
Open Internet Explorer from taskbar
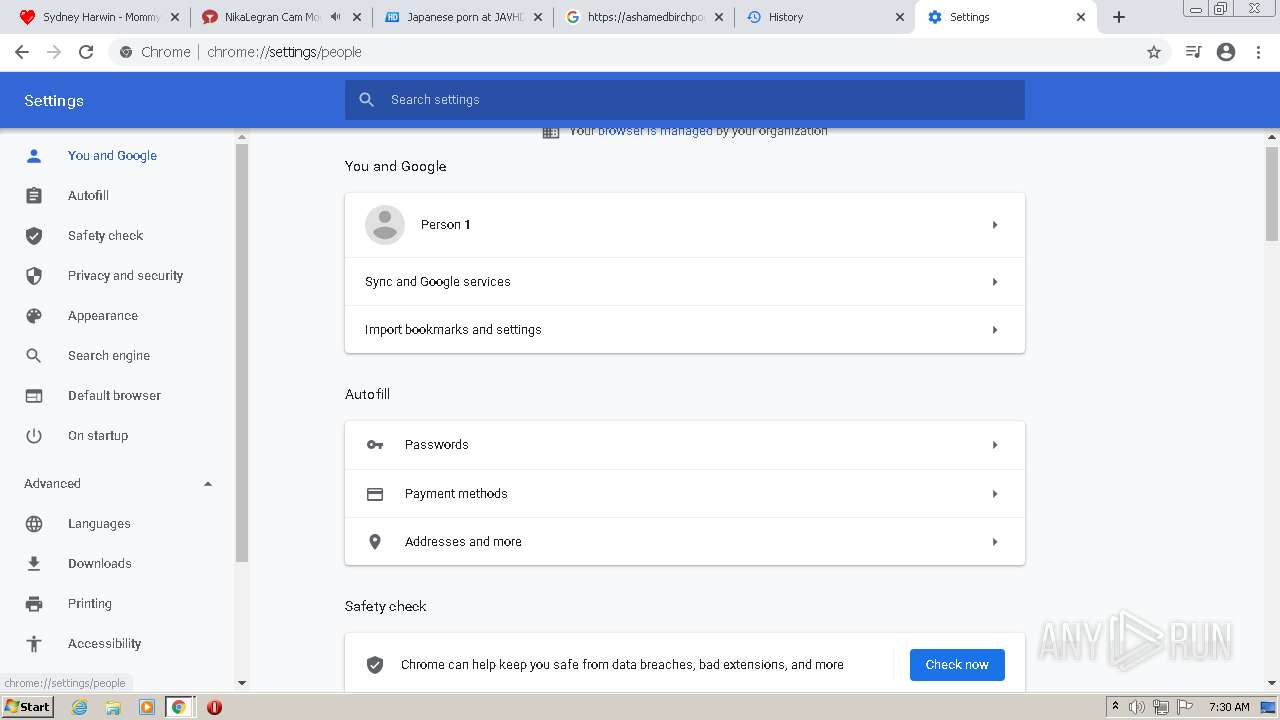point(80,707)
